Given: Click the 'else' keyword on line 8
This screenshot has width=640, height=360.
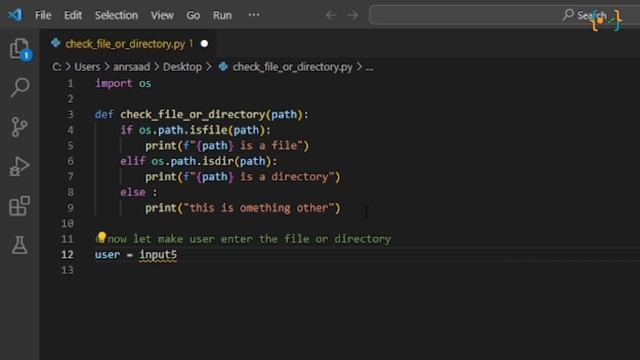Looking at the screenshot, I should click(133, 192).
